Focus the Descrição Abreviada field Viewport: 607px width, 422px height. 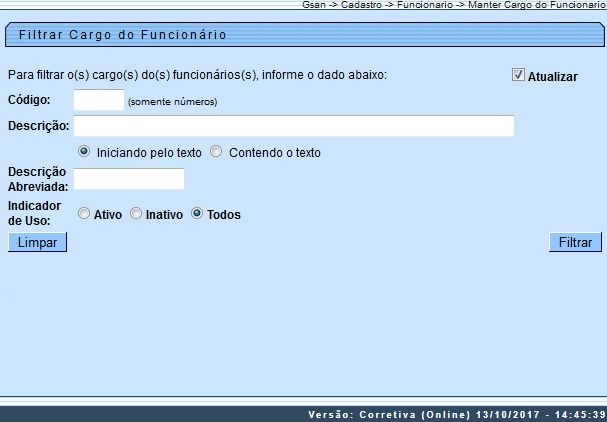pyautogui.click(x=129, y=179)
